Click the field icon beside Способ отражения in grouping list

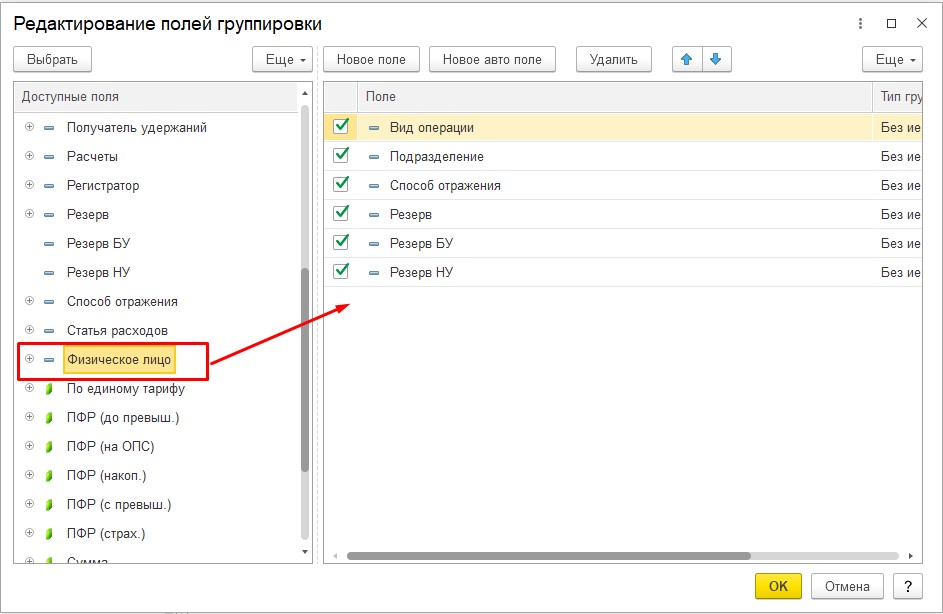(x=373, y=185)
